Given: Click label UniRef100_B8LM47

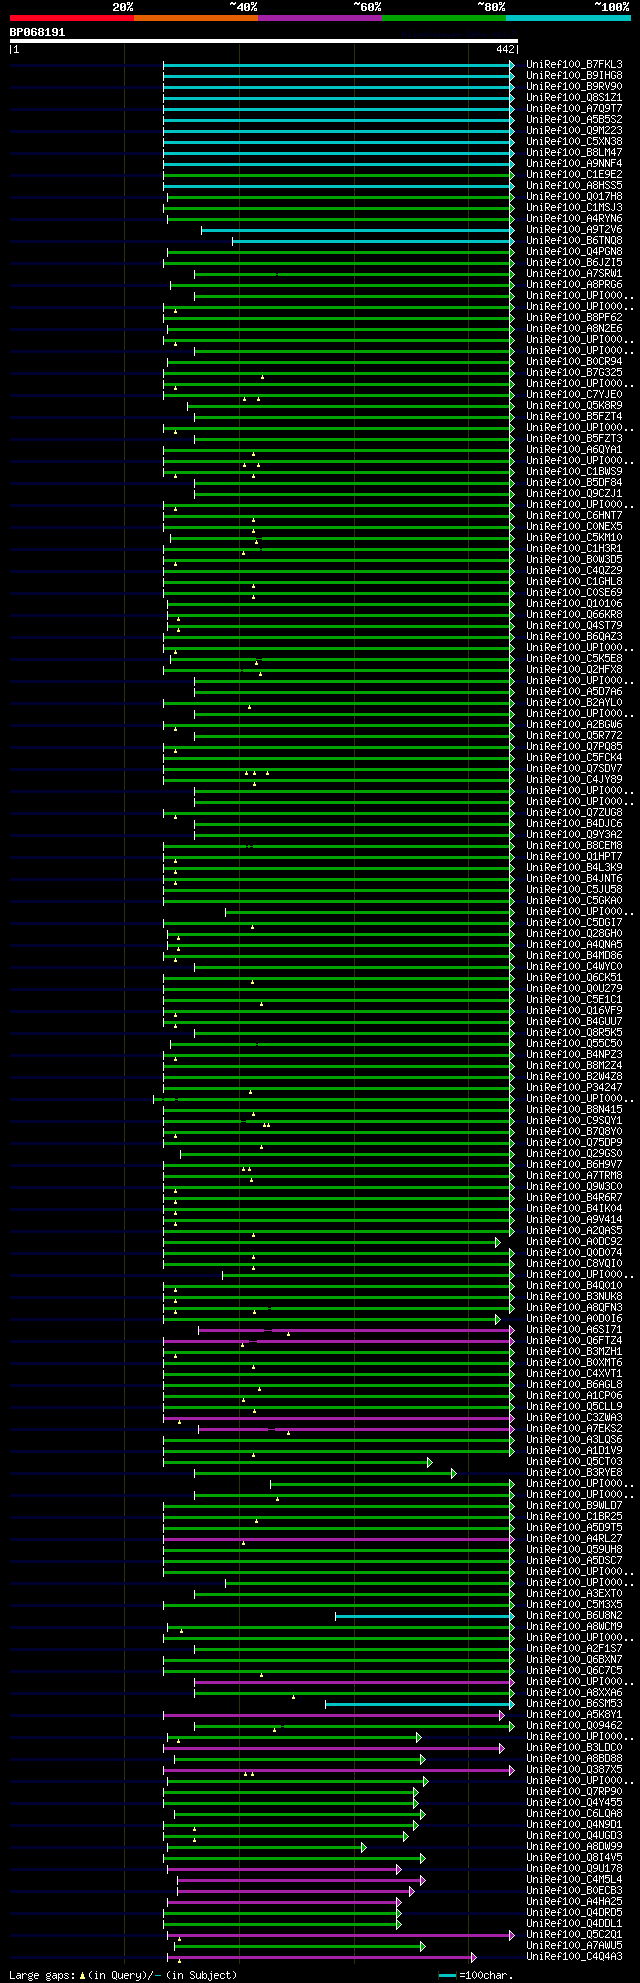Looking at the screenshot, I should click(574, 153).
